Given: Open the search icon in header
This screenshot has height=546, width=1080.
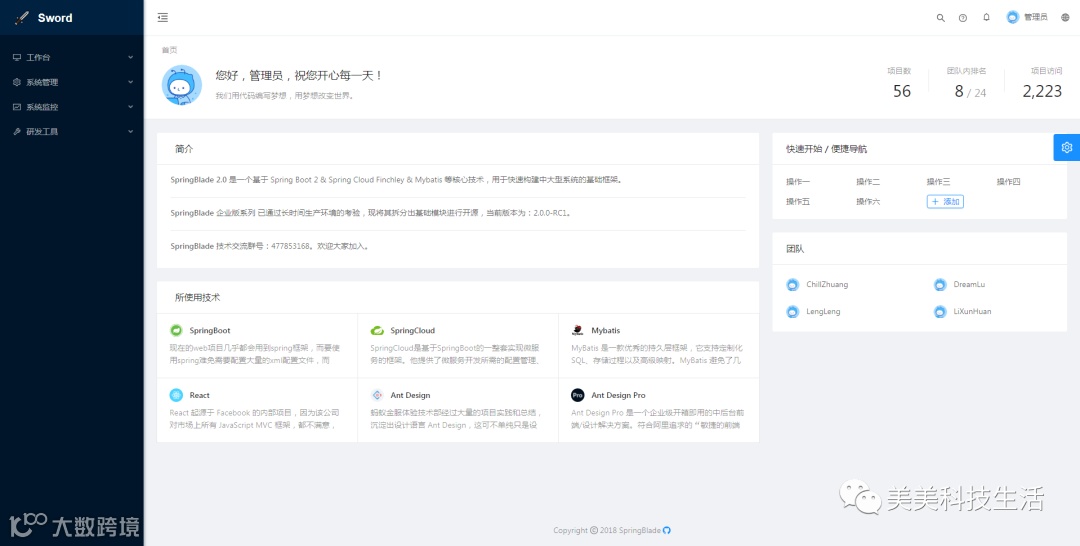Looking at the screenshot, I should [941, 18].
